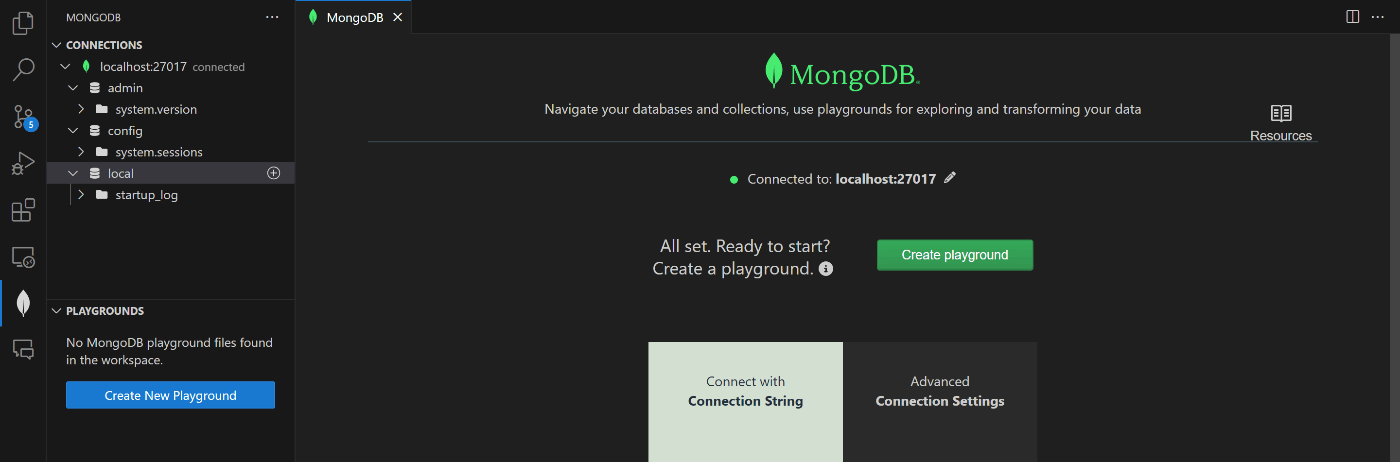Viewport: 1400px width, 462px height.
Task: Click the MONGODB sidebar title
Action: 93,17
